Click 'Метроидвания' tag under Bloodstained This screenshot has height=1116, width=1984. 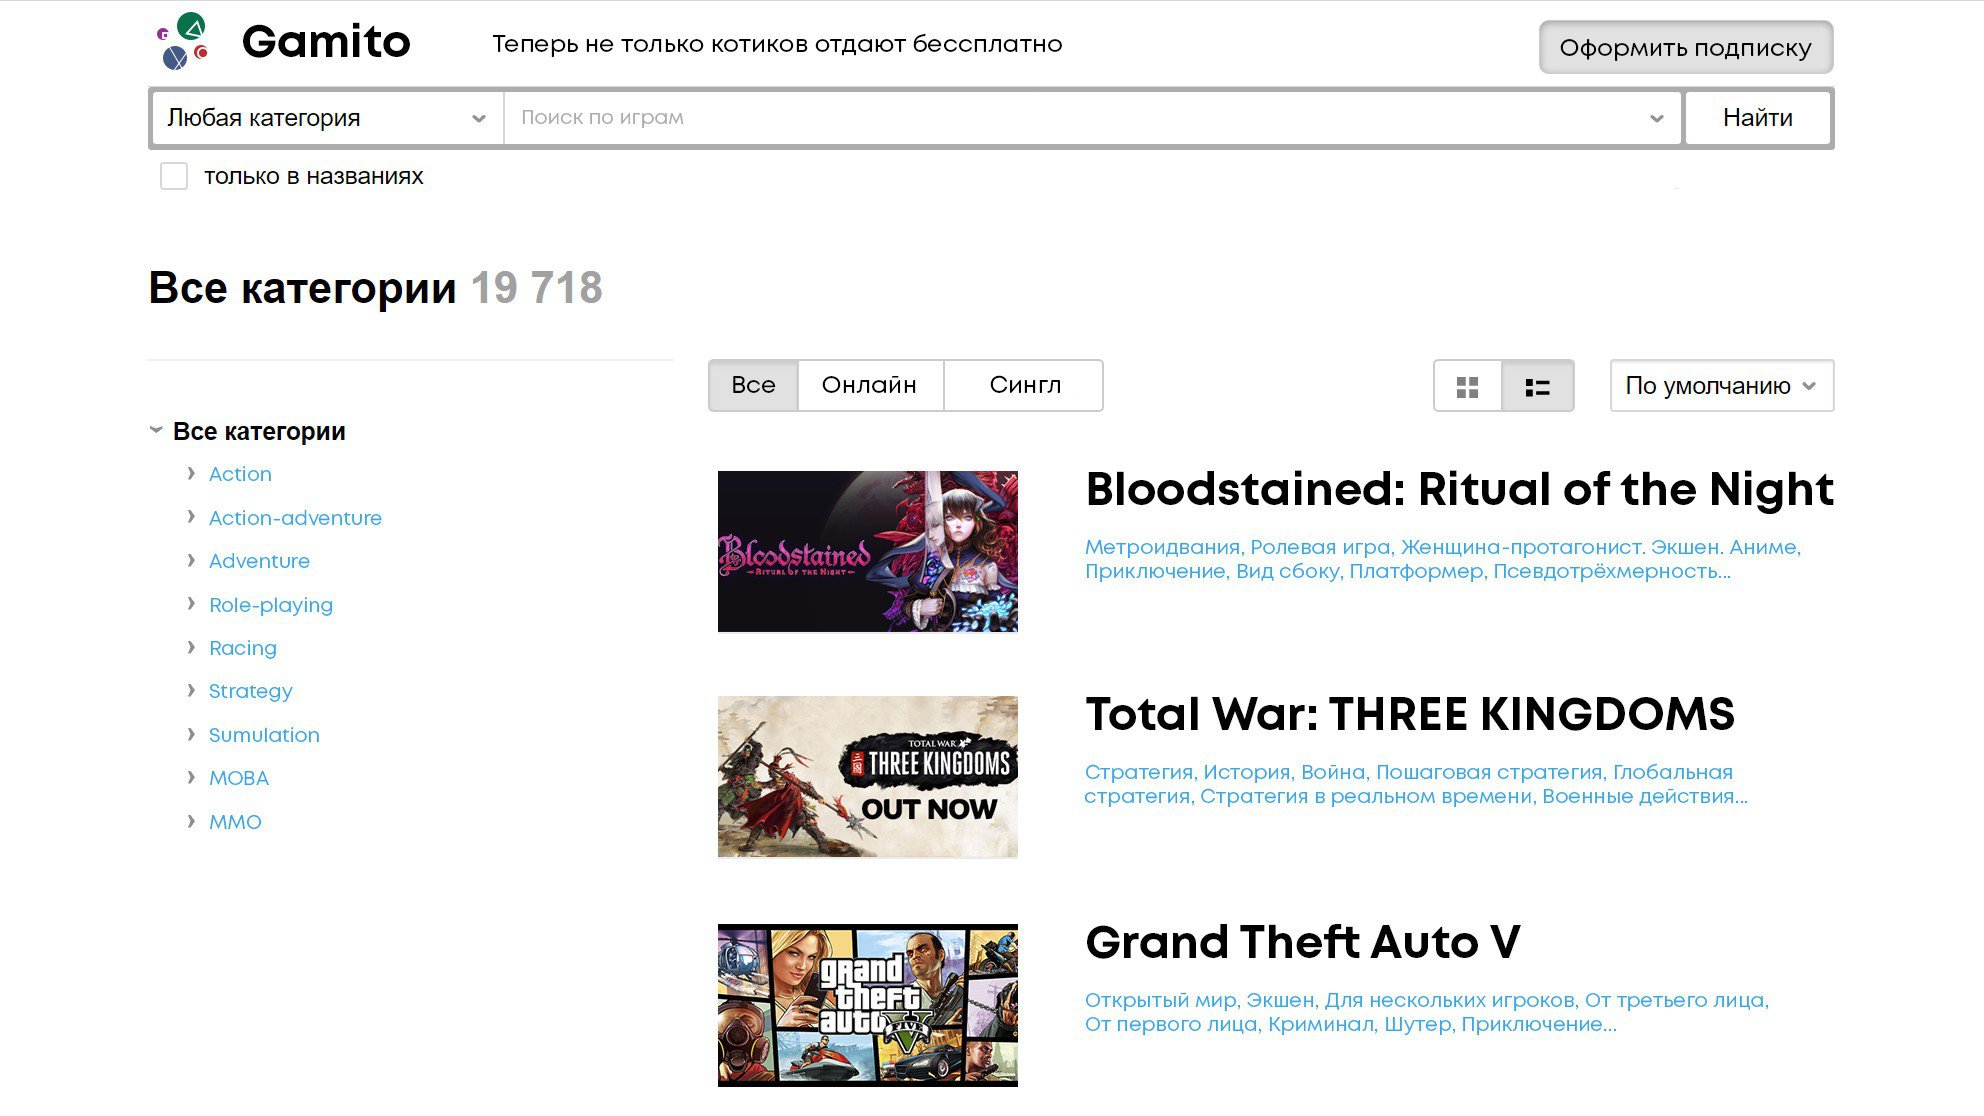[1164, 547]
